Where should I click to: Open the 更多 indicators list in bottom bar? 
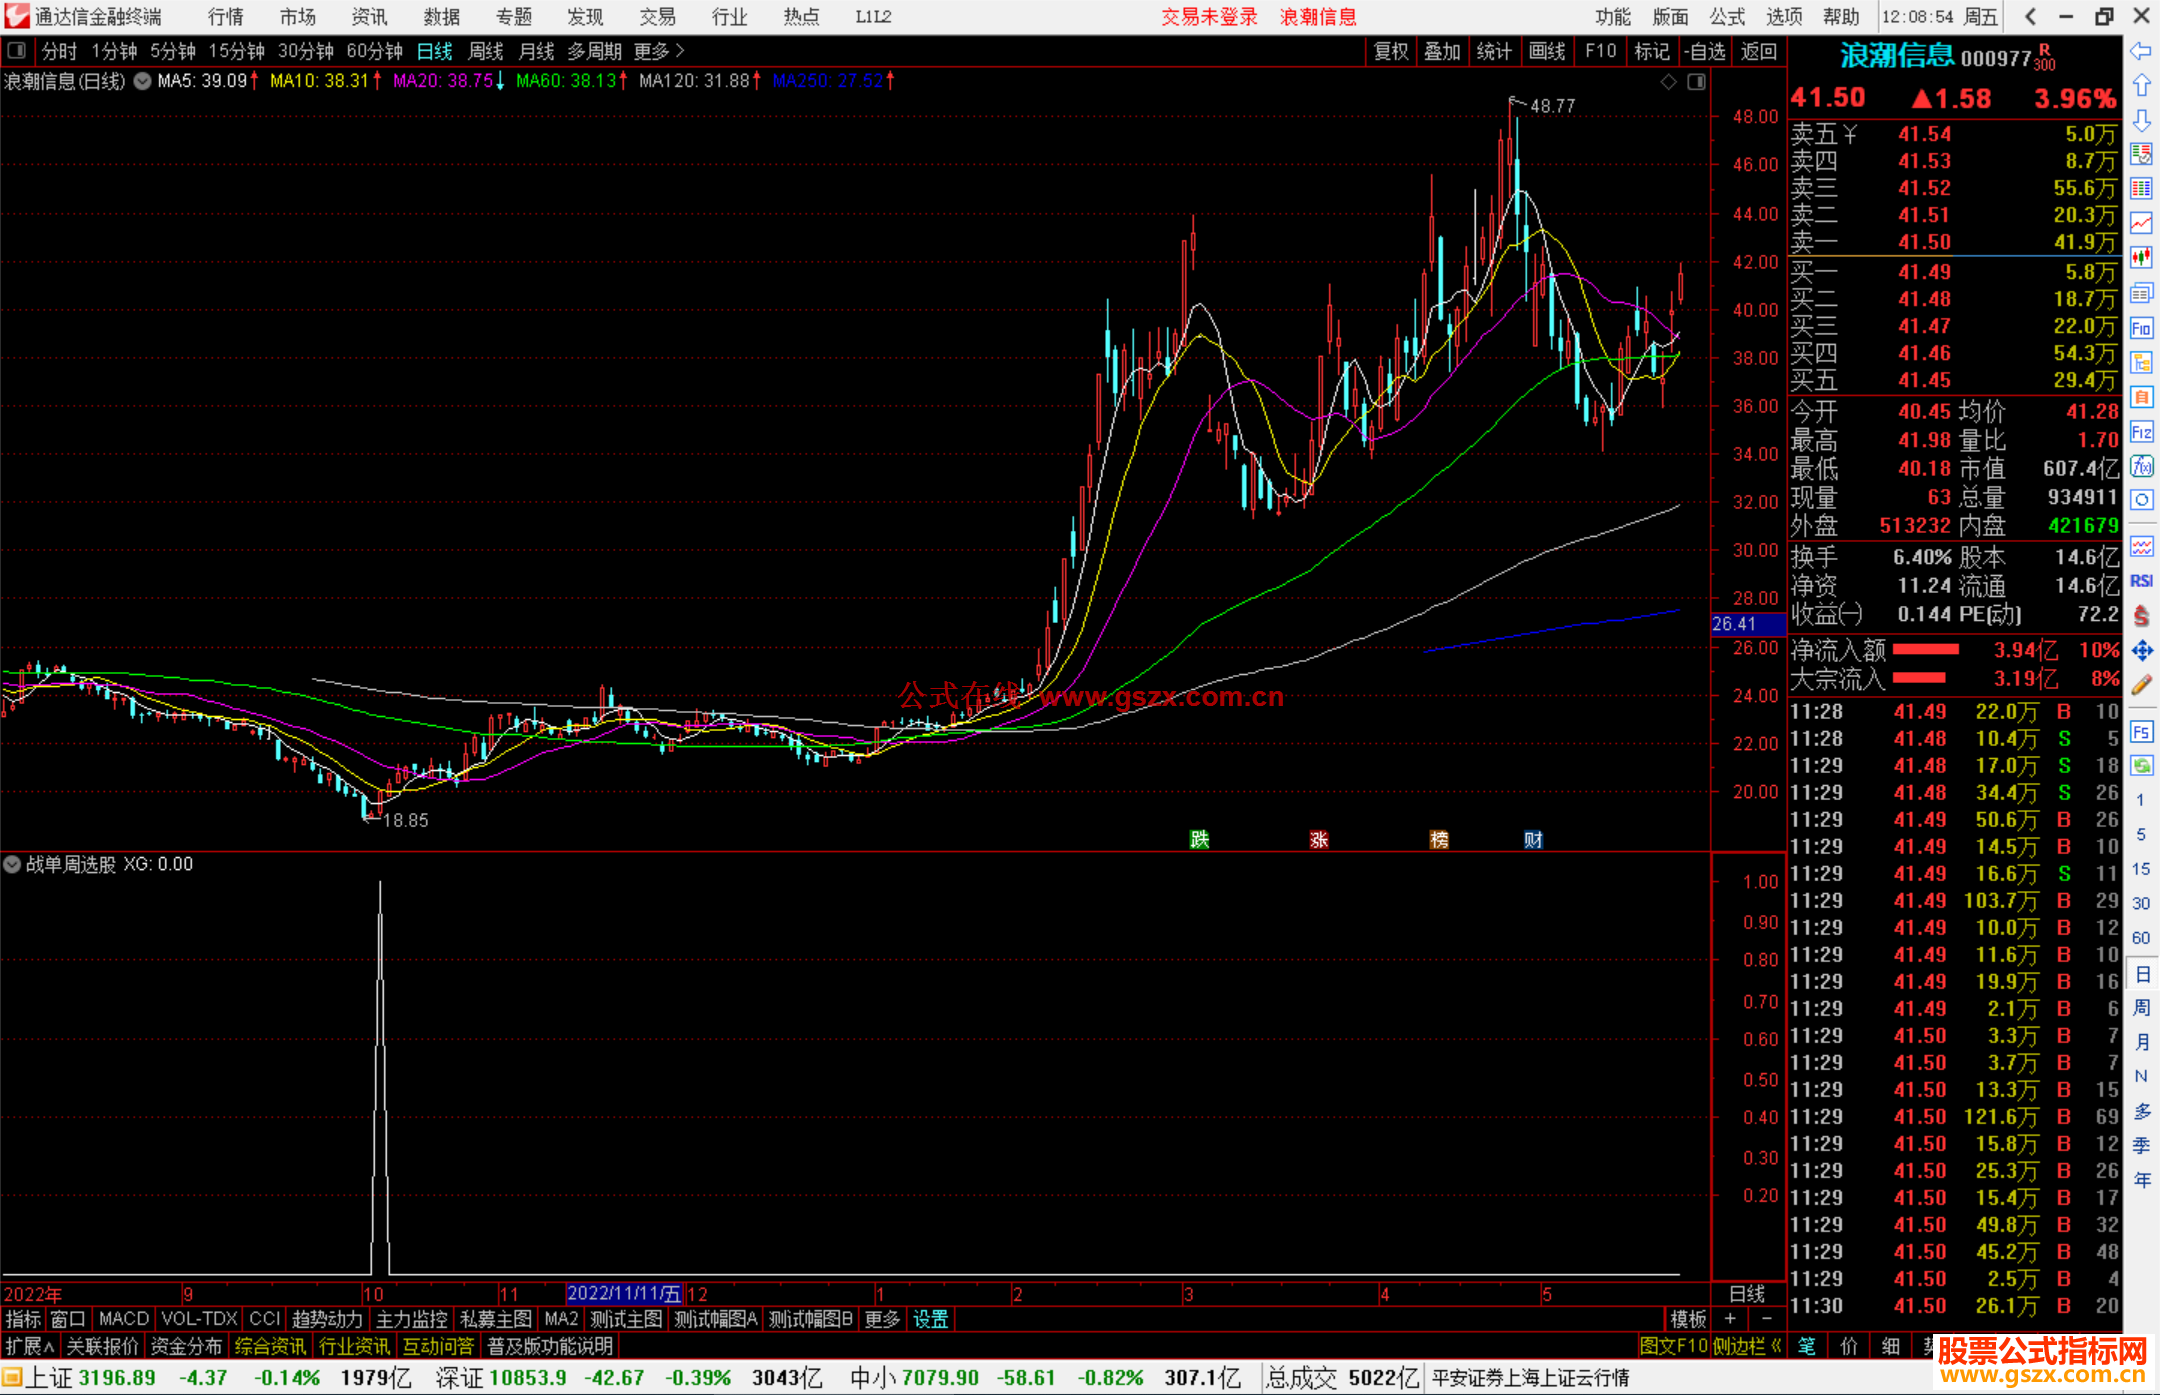click(x=882, y=1319)
